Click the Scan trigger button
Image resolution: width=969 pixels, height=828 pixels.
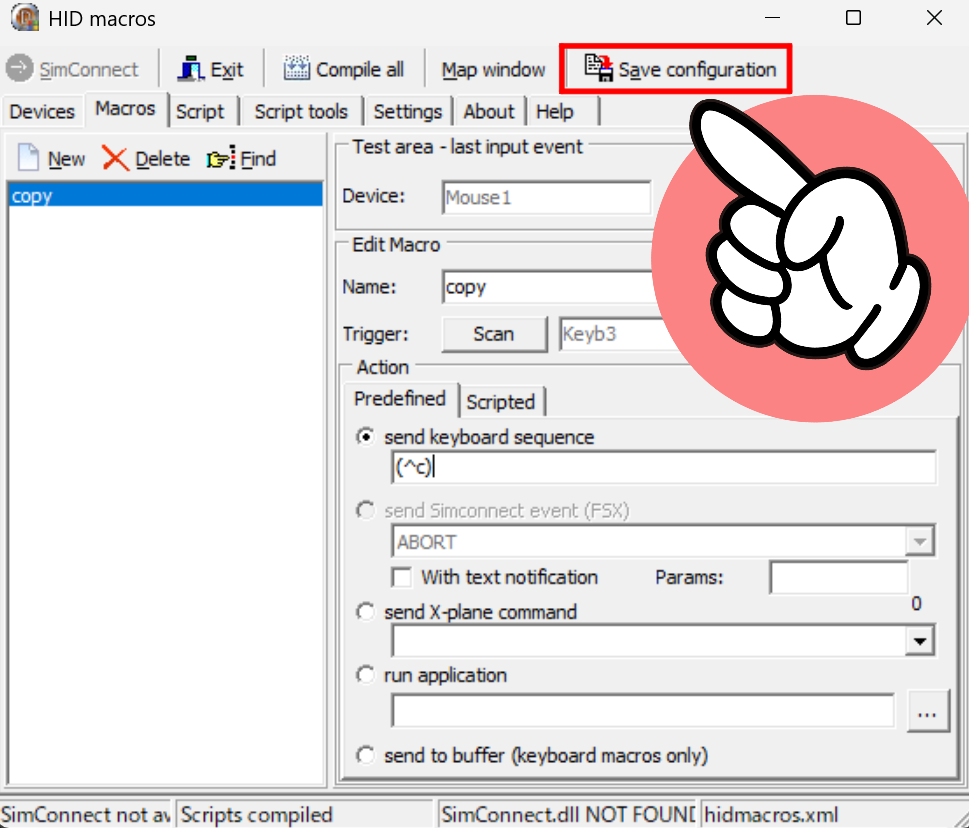(x=494, y=334)
